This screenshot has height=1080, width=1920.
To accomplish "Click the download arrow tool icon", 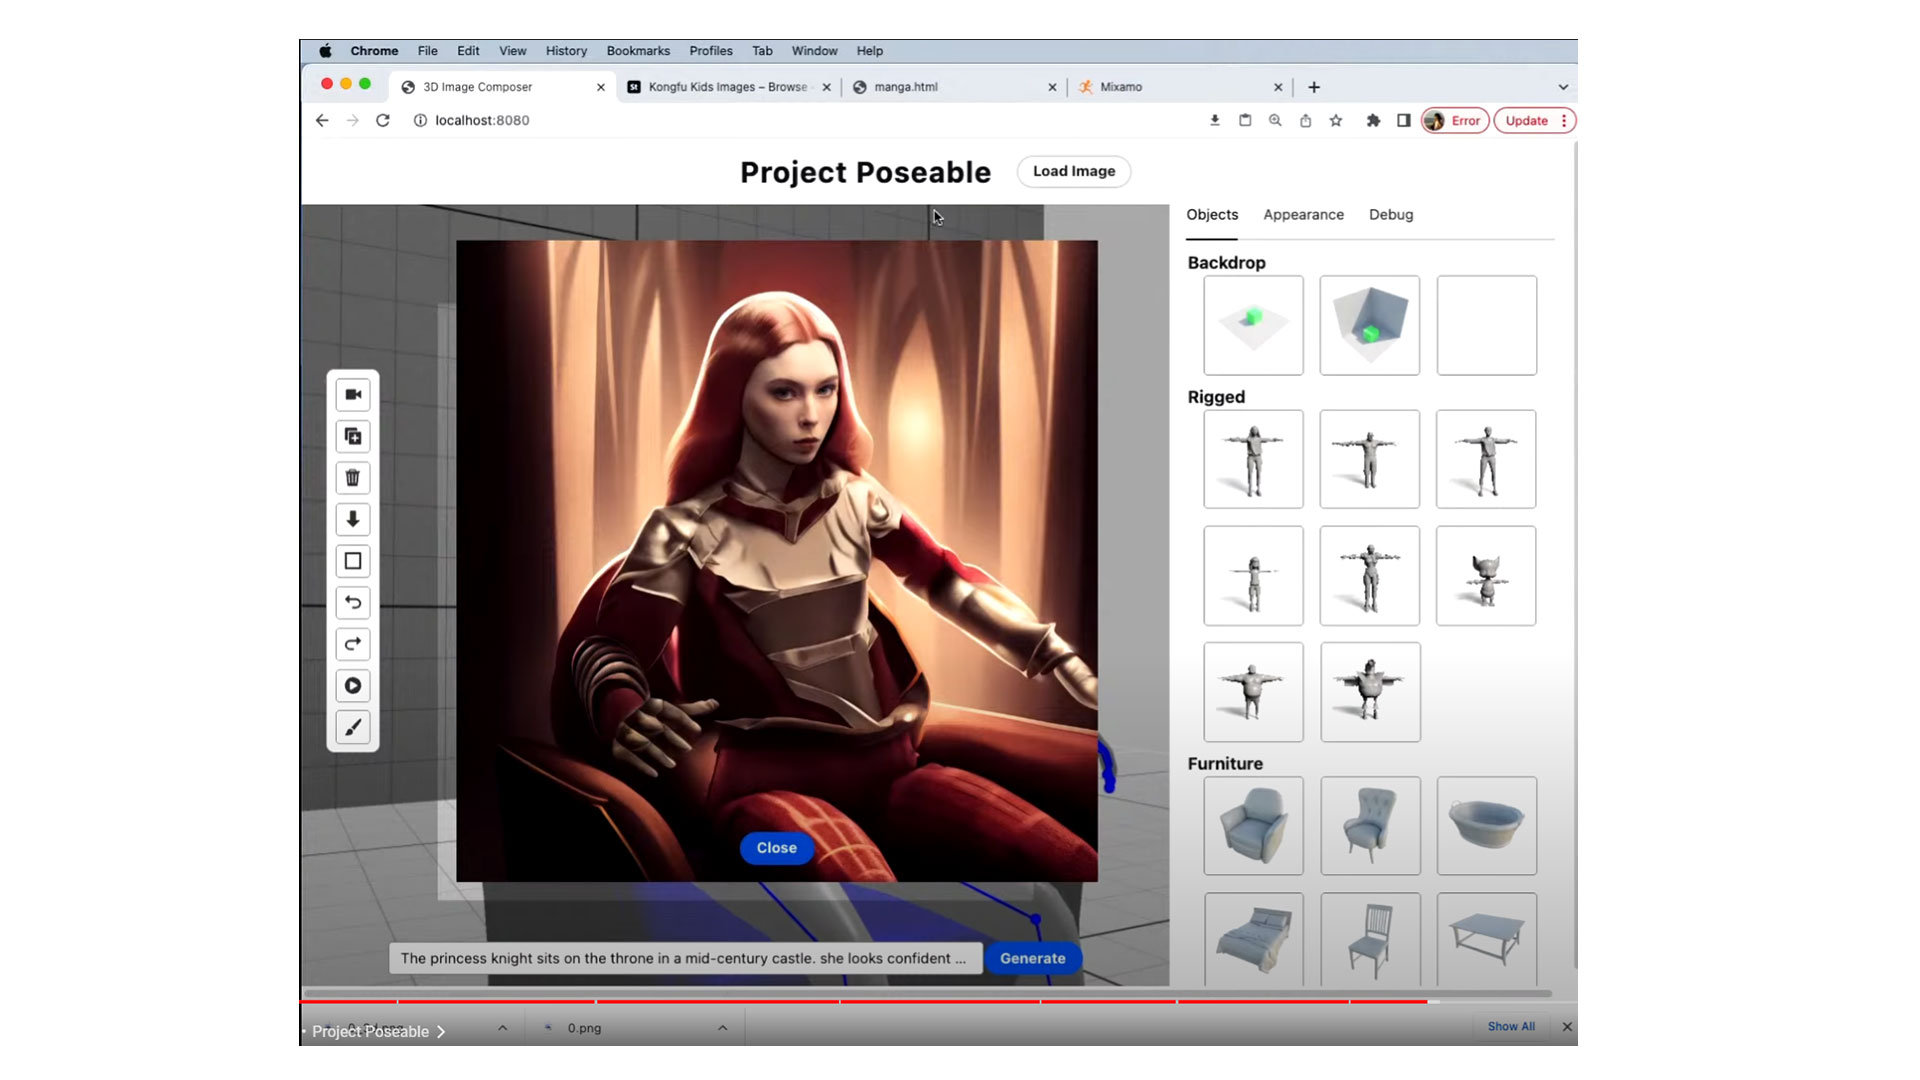I will pos(353,519).
